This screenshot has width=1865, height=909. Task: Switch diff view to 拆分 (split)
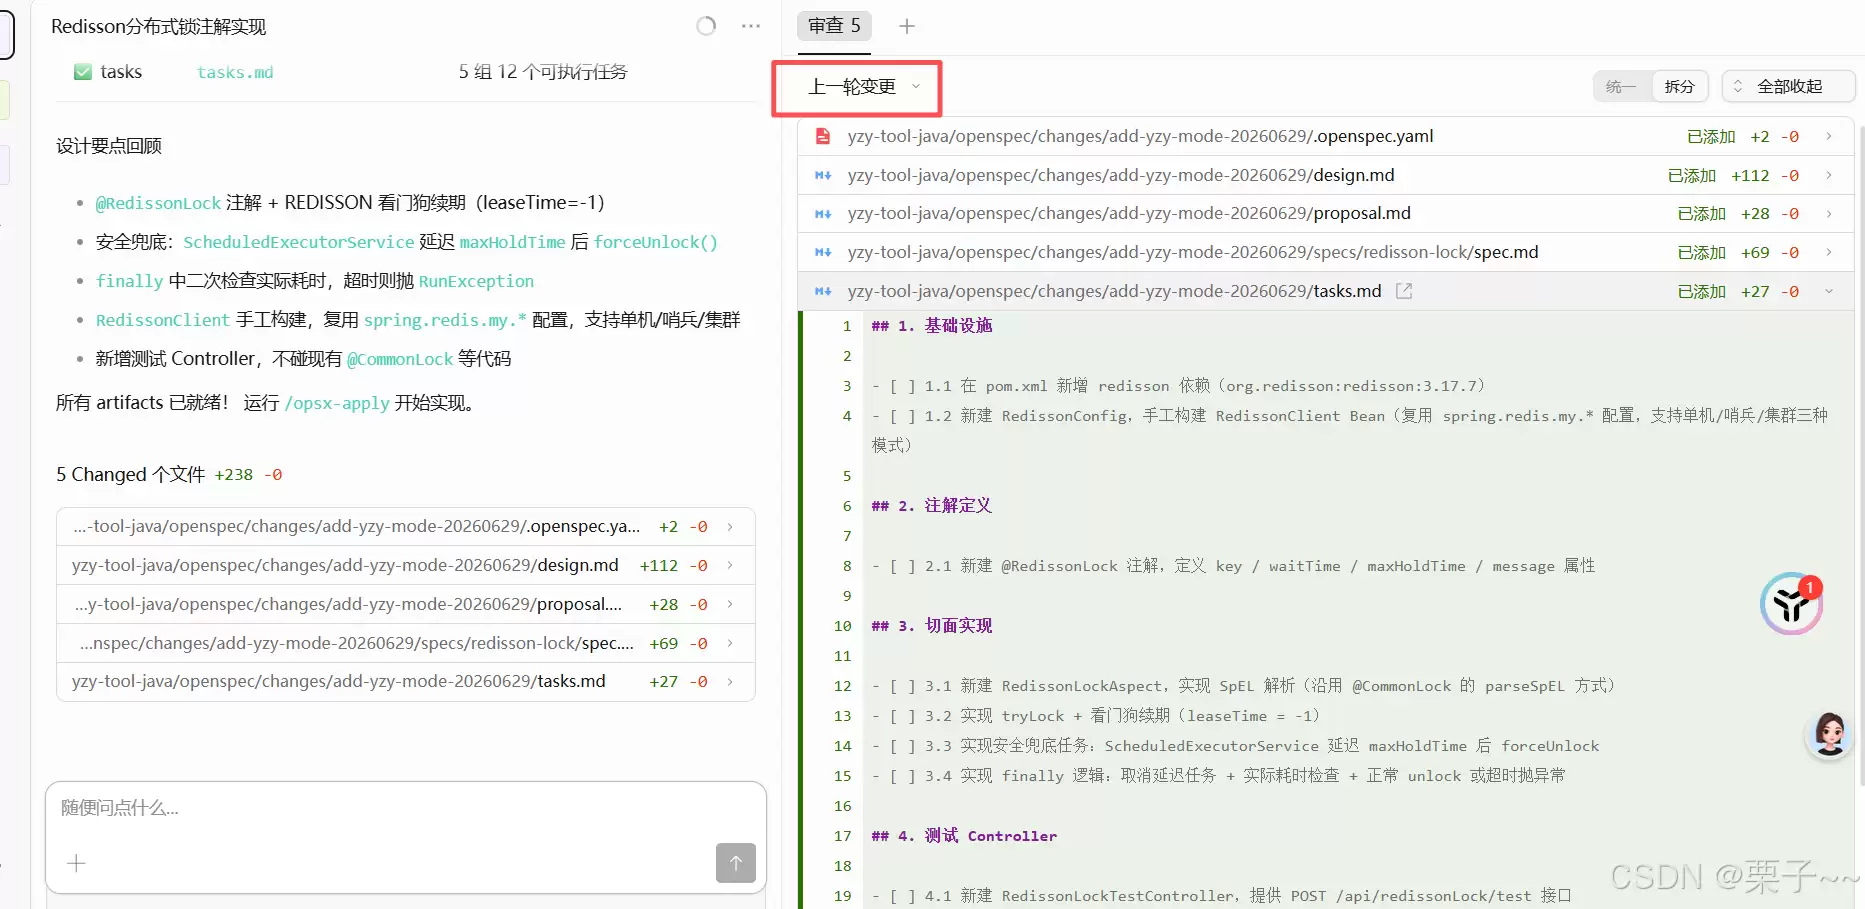1679,87
